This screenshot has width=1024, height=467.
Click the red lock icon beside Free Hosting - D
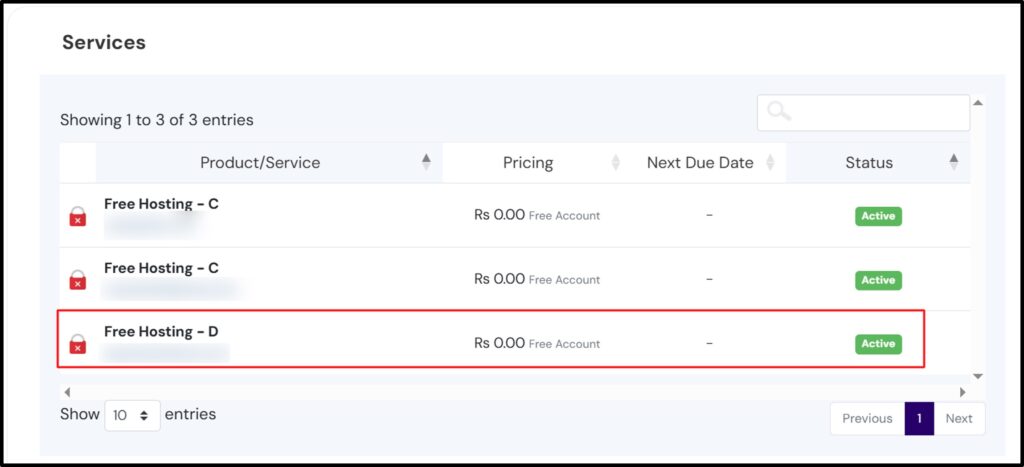pyautogui.click(x=78, y=344)
